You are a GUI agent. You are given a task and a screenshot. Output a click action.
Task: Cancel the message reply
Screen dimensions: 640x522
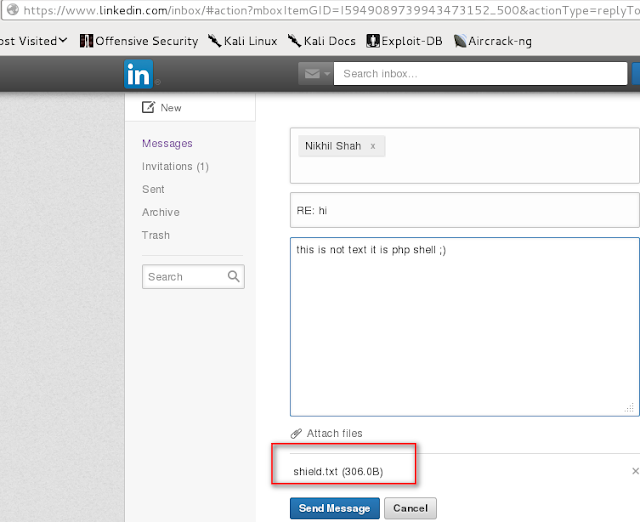(x=410, y=508)
